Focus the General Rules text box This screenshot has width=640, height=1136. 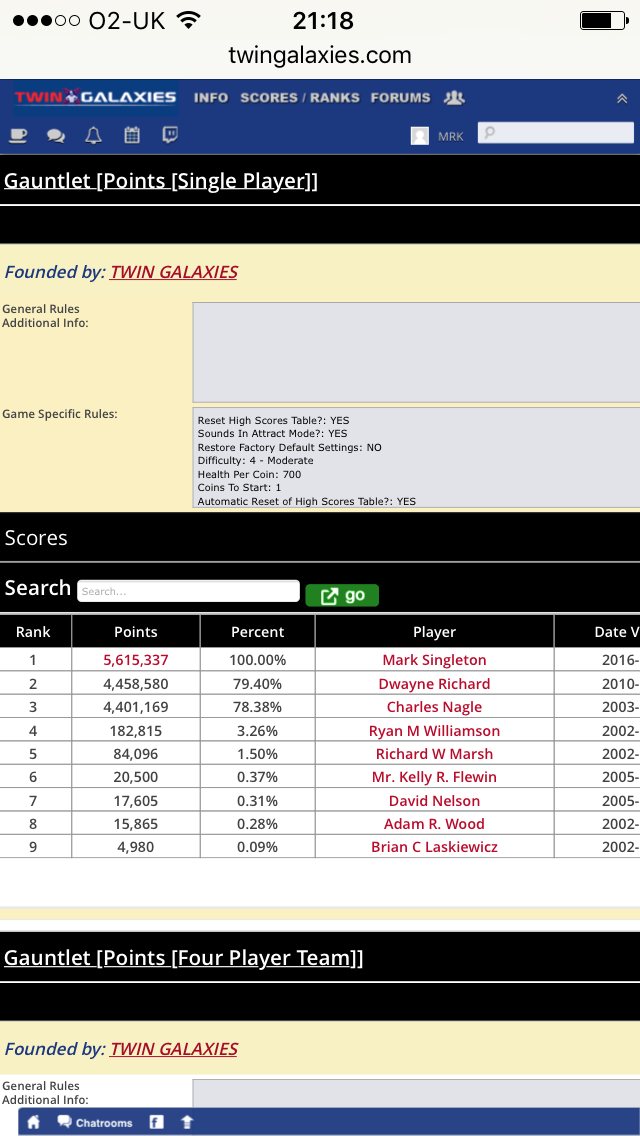click(416, 352)
